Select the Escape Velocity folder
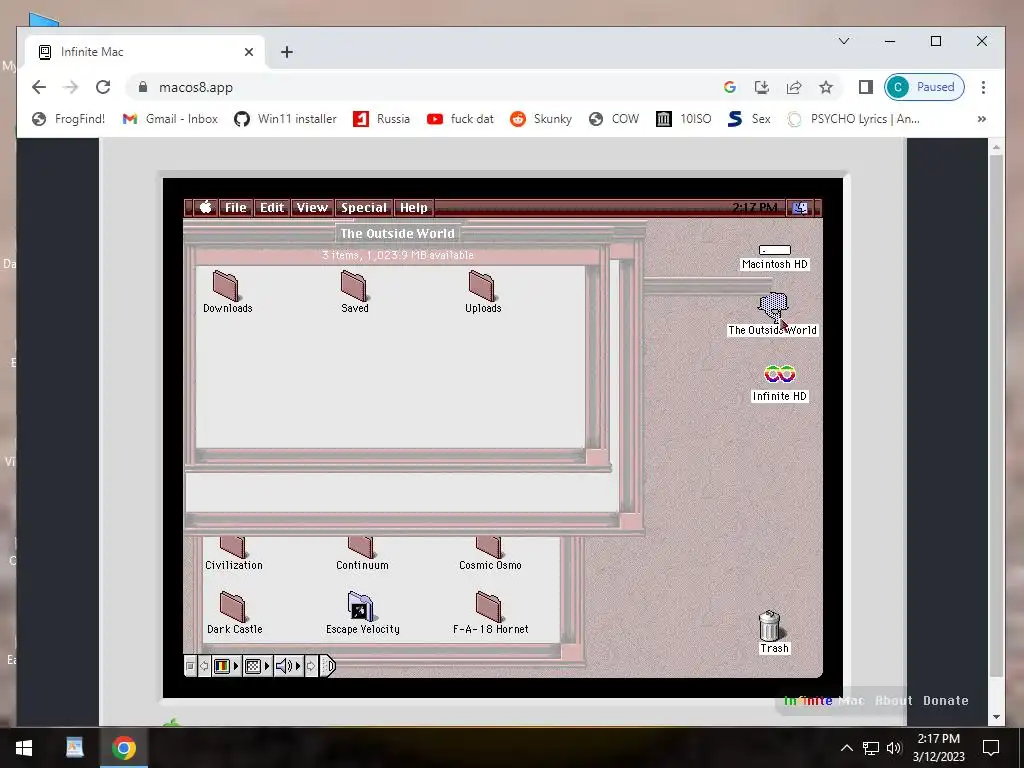 tap(362, 613)
